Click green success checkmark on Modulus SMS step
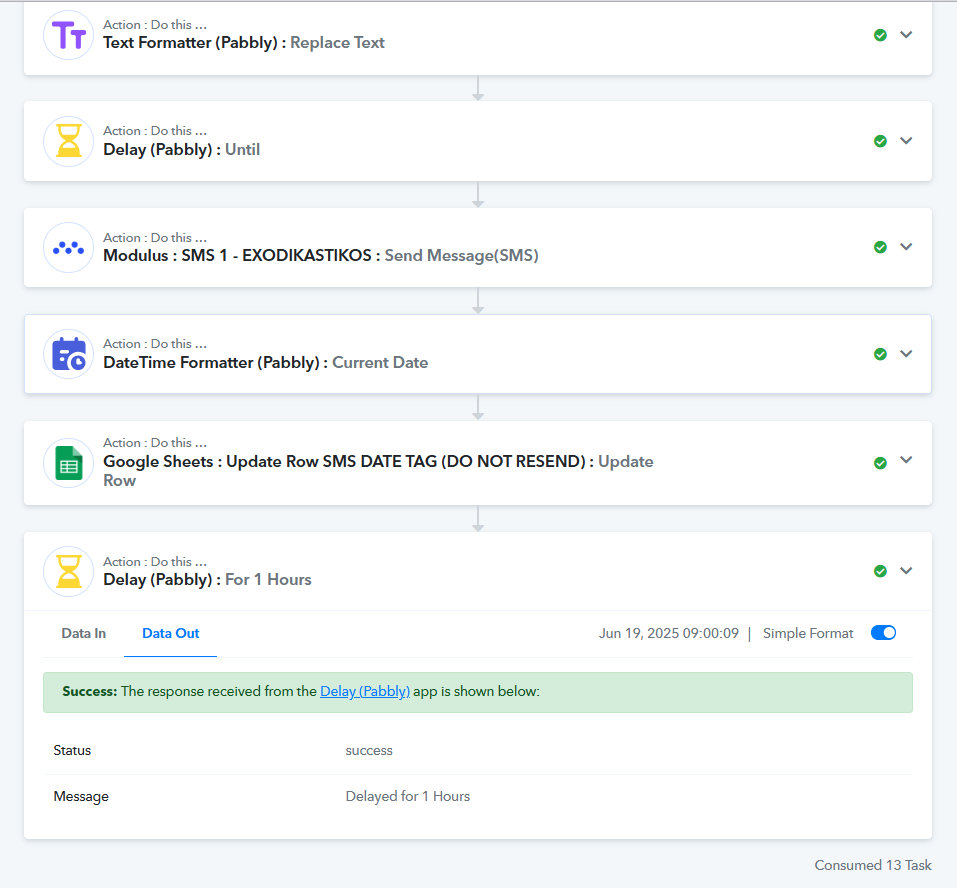Screen dimensions: 957x888 coord(880,247)
